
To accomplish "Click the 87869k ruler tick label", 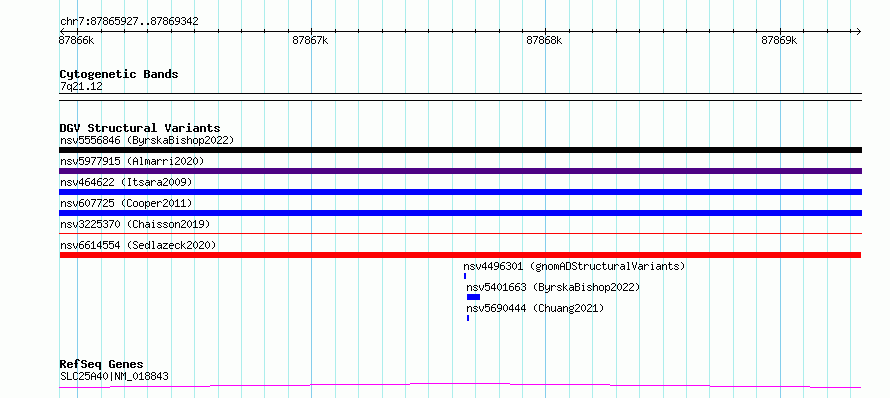I will pos(779,40).
